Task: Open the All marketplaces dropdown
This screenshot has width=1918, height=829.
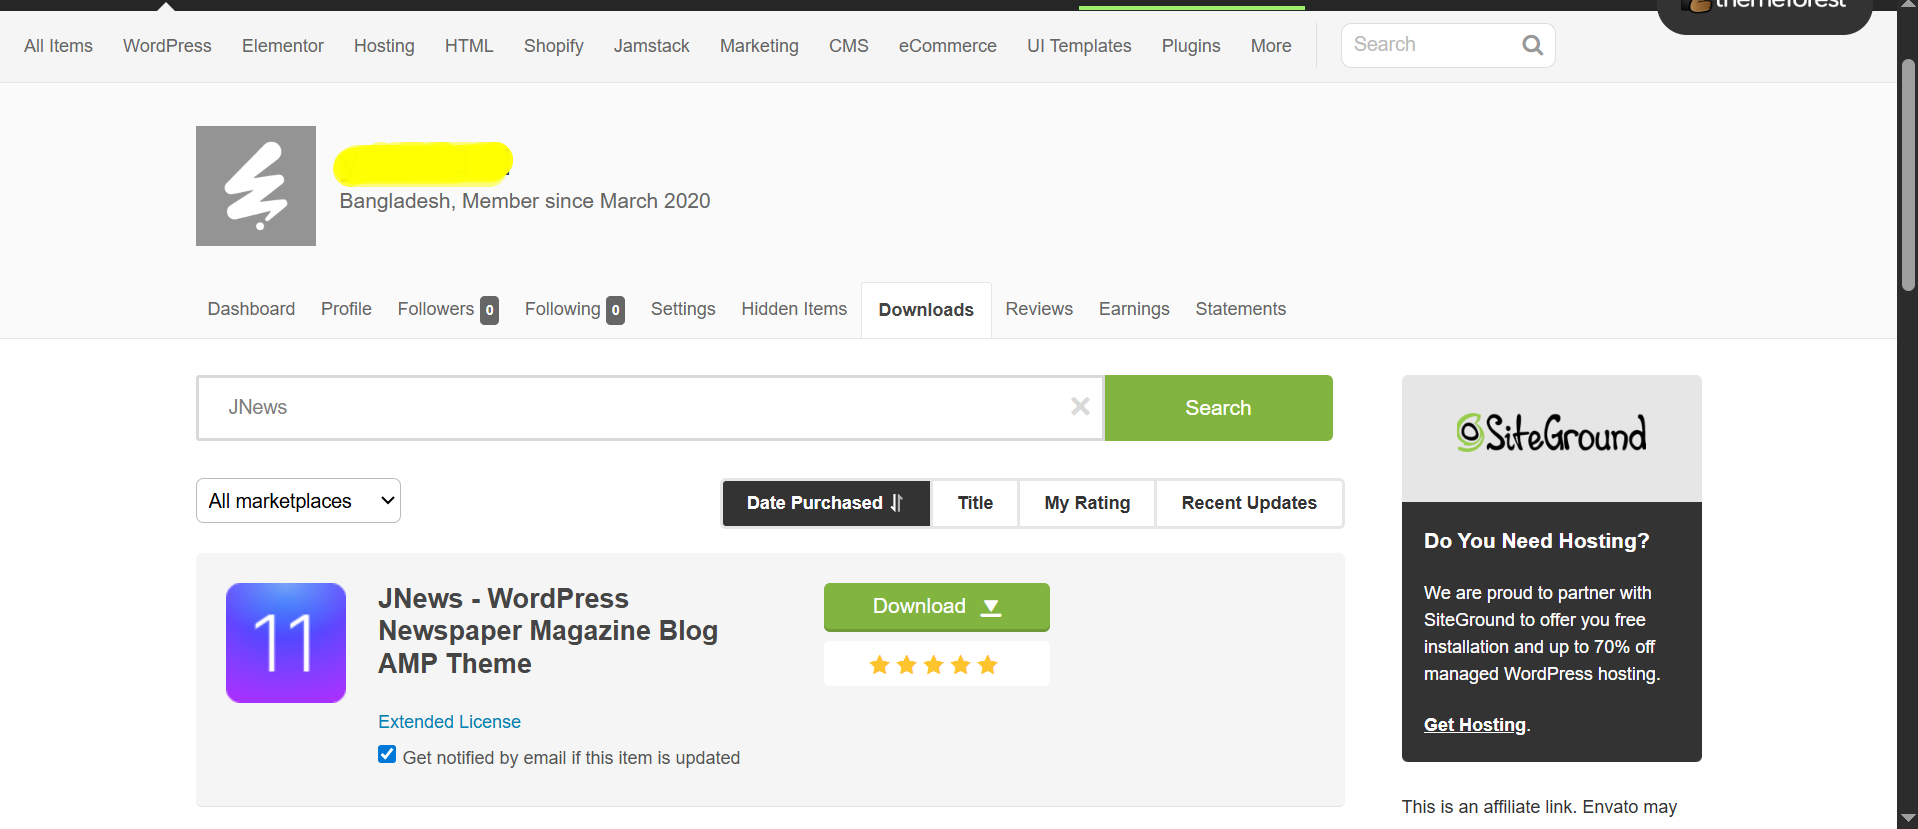Action: tap(298, 501)
